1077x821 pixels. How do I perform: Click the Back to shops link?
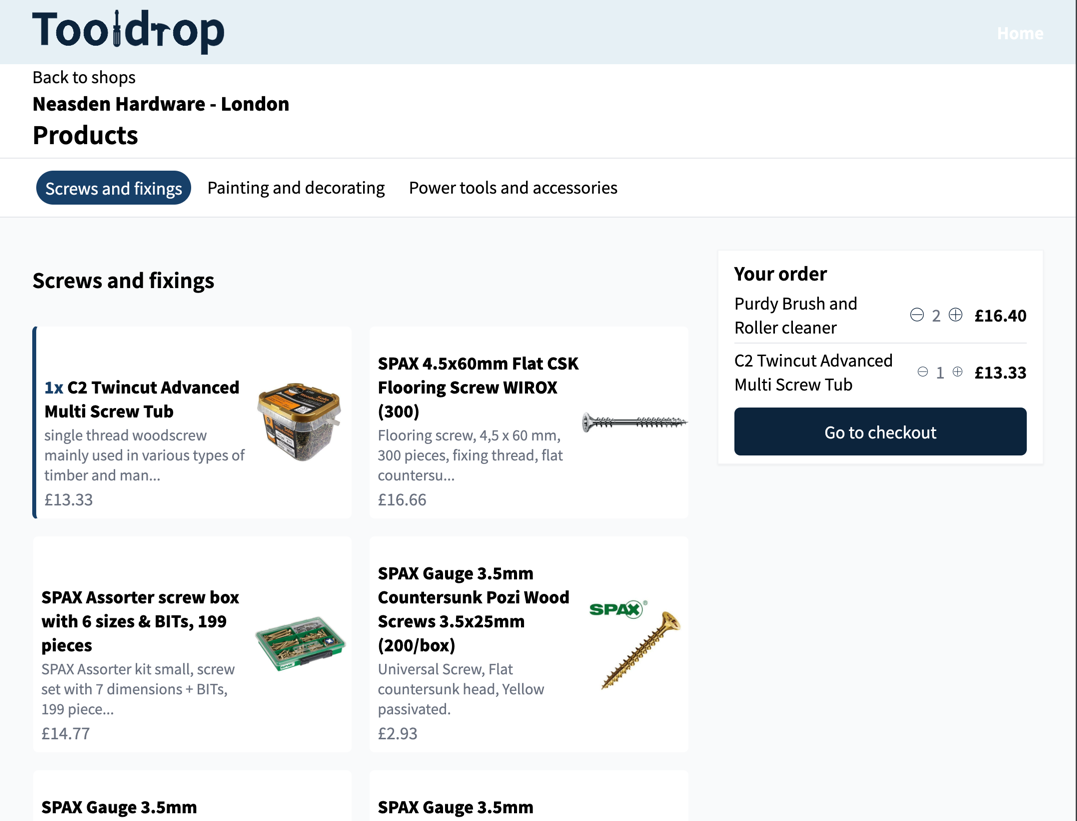point(83,77)
